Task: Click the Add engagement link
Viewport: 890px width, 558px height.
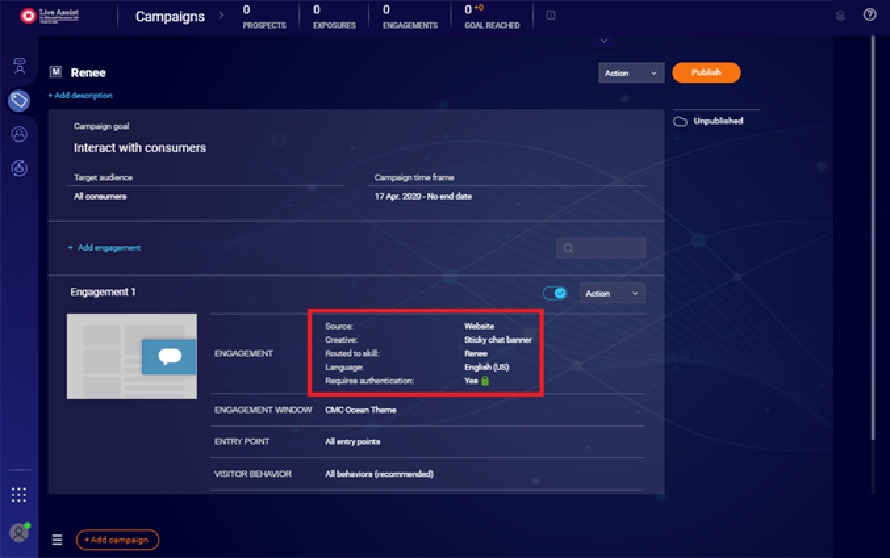Action: [105, 247]
